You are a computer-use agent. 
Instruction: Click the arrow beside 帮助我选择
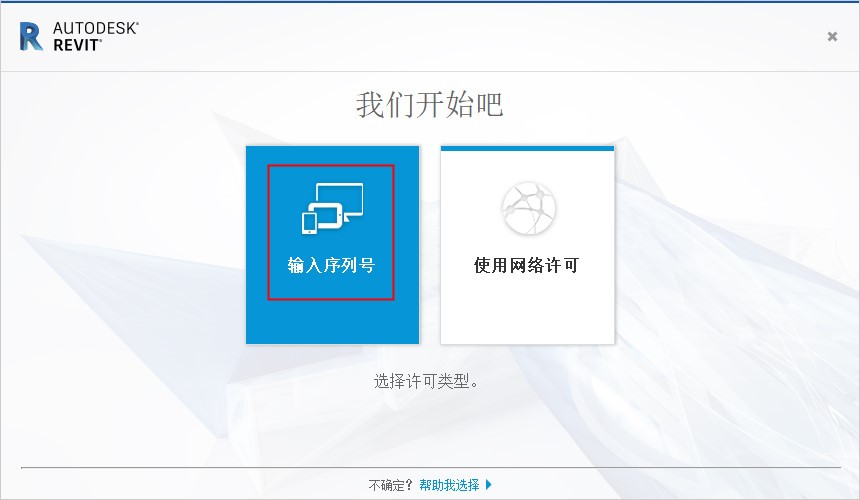click(488, 485)
